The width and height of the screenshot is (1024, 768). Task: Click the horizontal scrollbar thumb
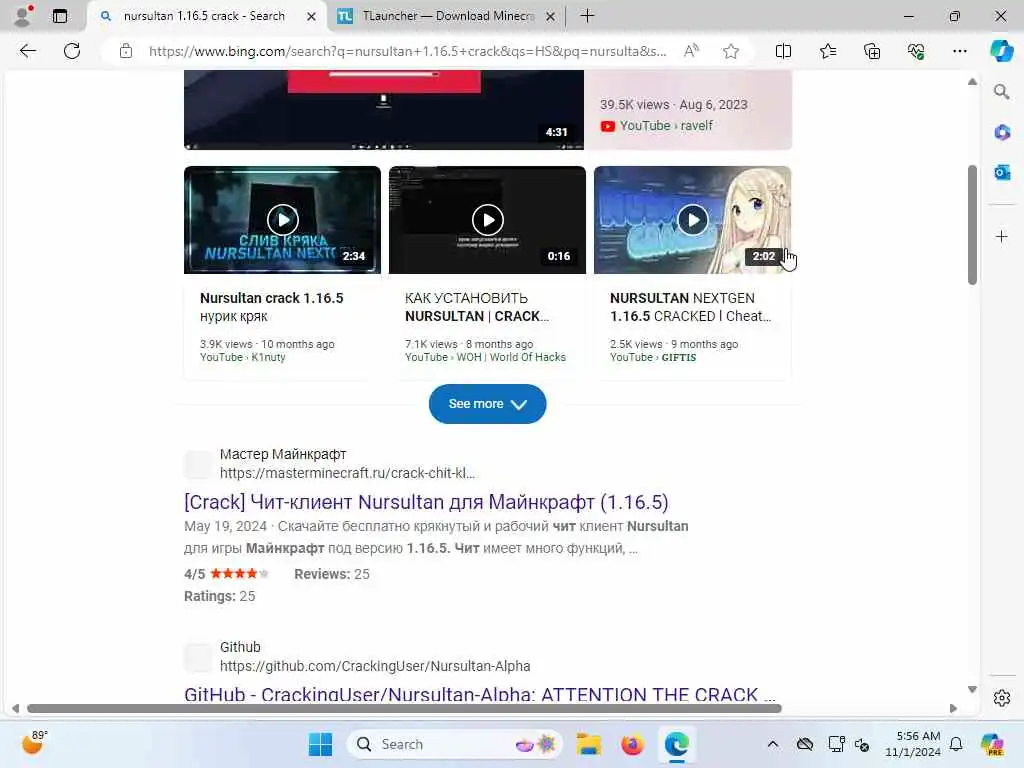pos(404,708)
